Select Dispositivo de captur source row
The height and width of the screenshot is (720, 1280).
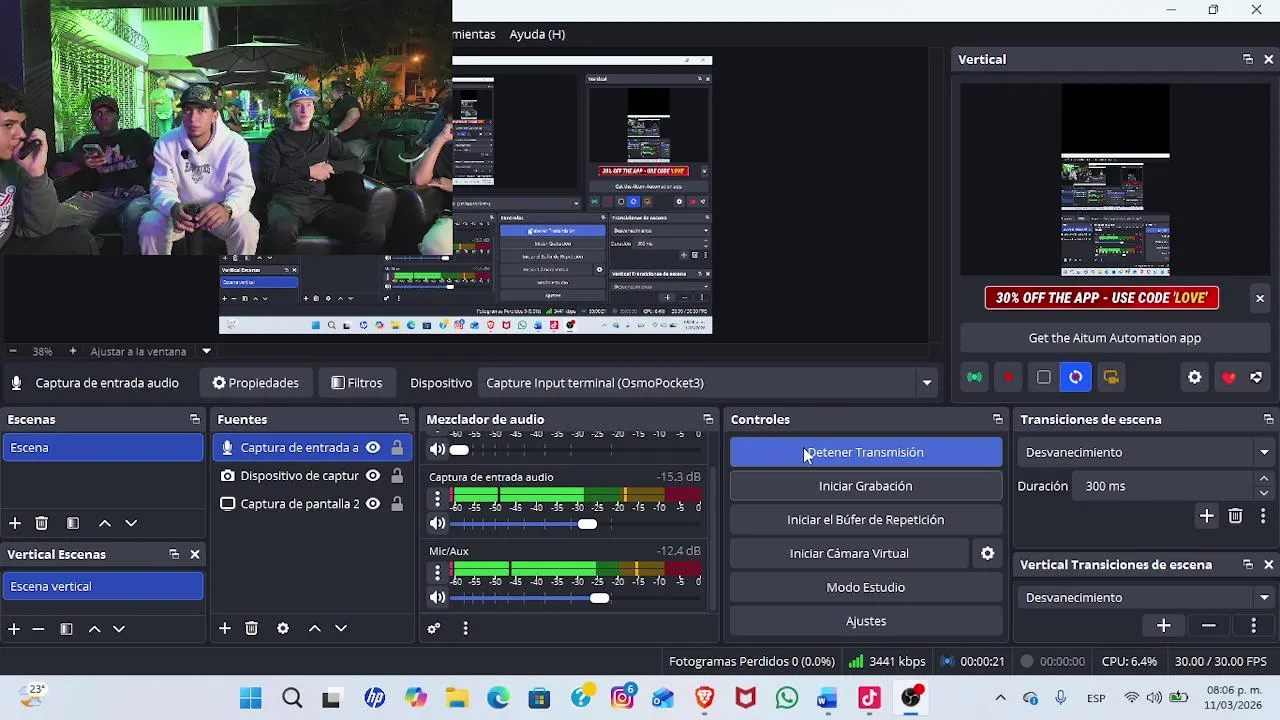312,476
